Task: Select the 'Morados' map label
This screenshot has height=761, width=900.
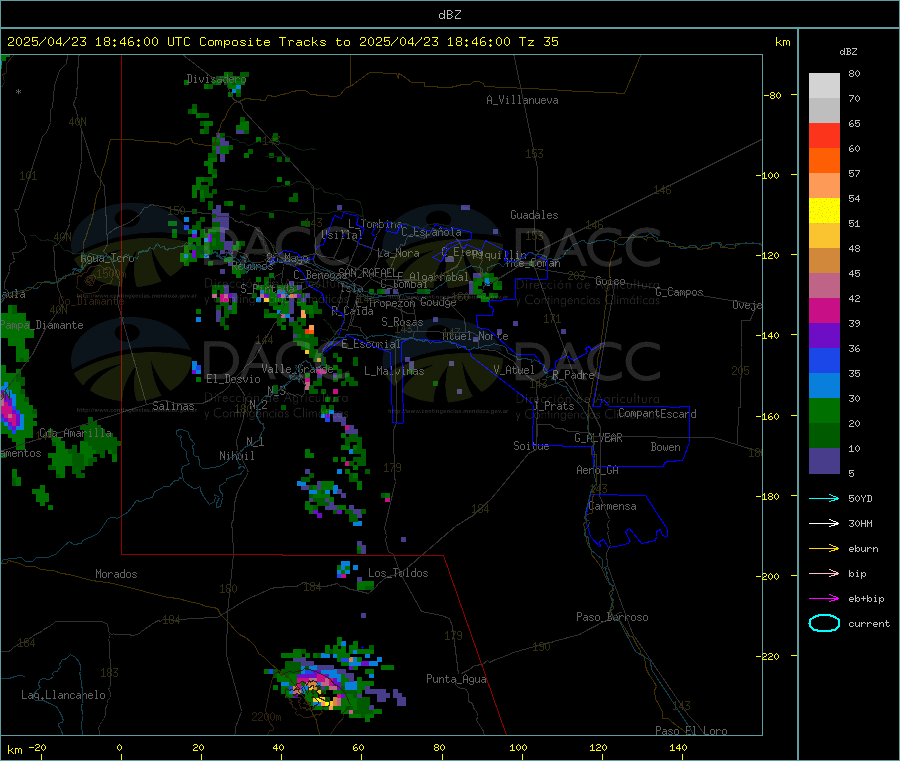Action: 116,574
